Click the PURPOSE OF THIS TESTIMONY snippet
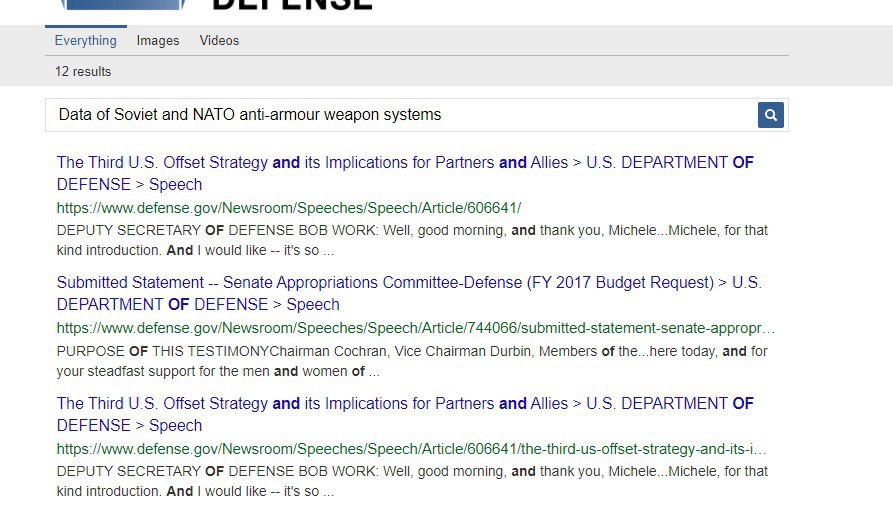Image resolution: width=893 pixels, height=506 pixels. 412,361
